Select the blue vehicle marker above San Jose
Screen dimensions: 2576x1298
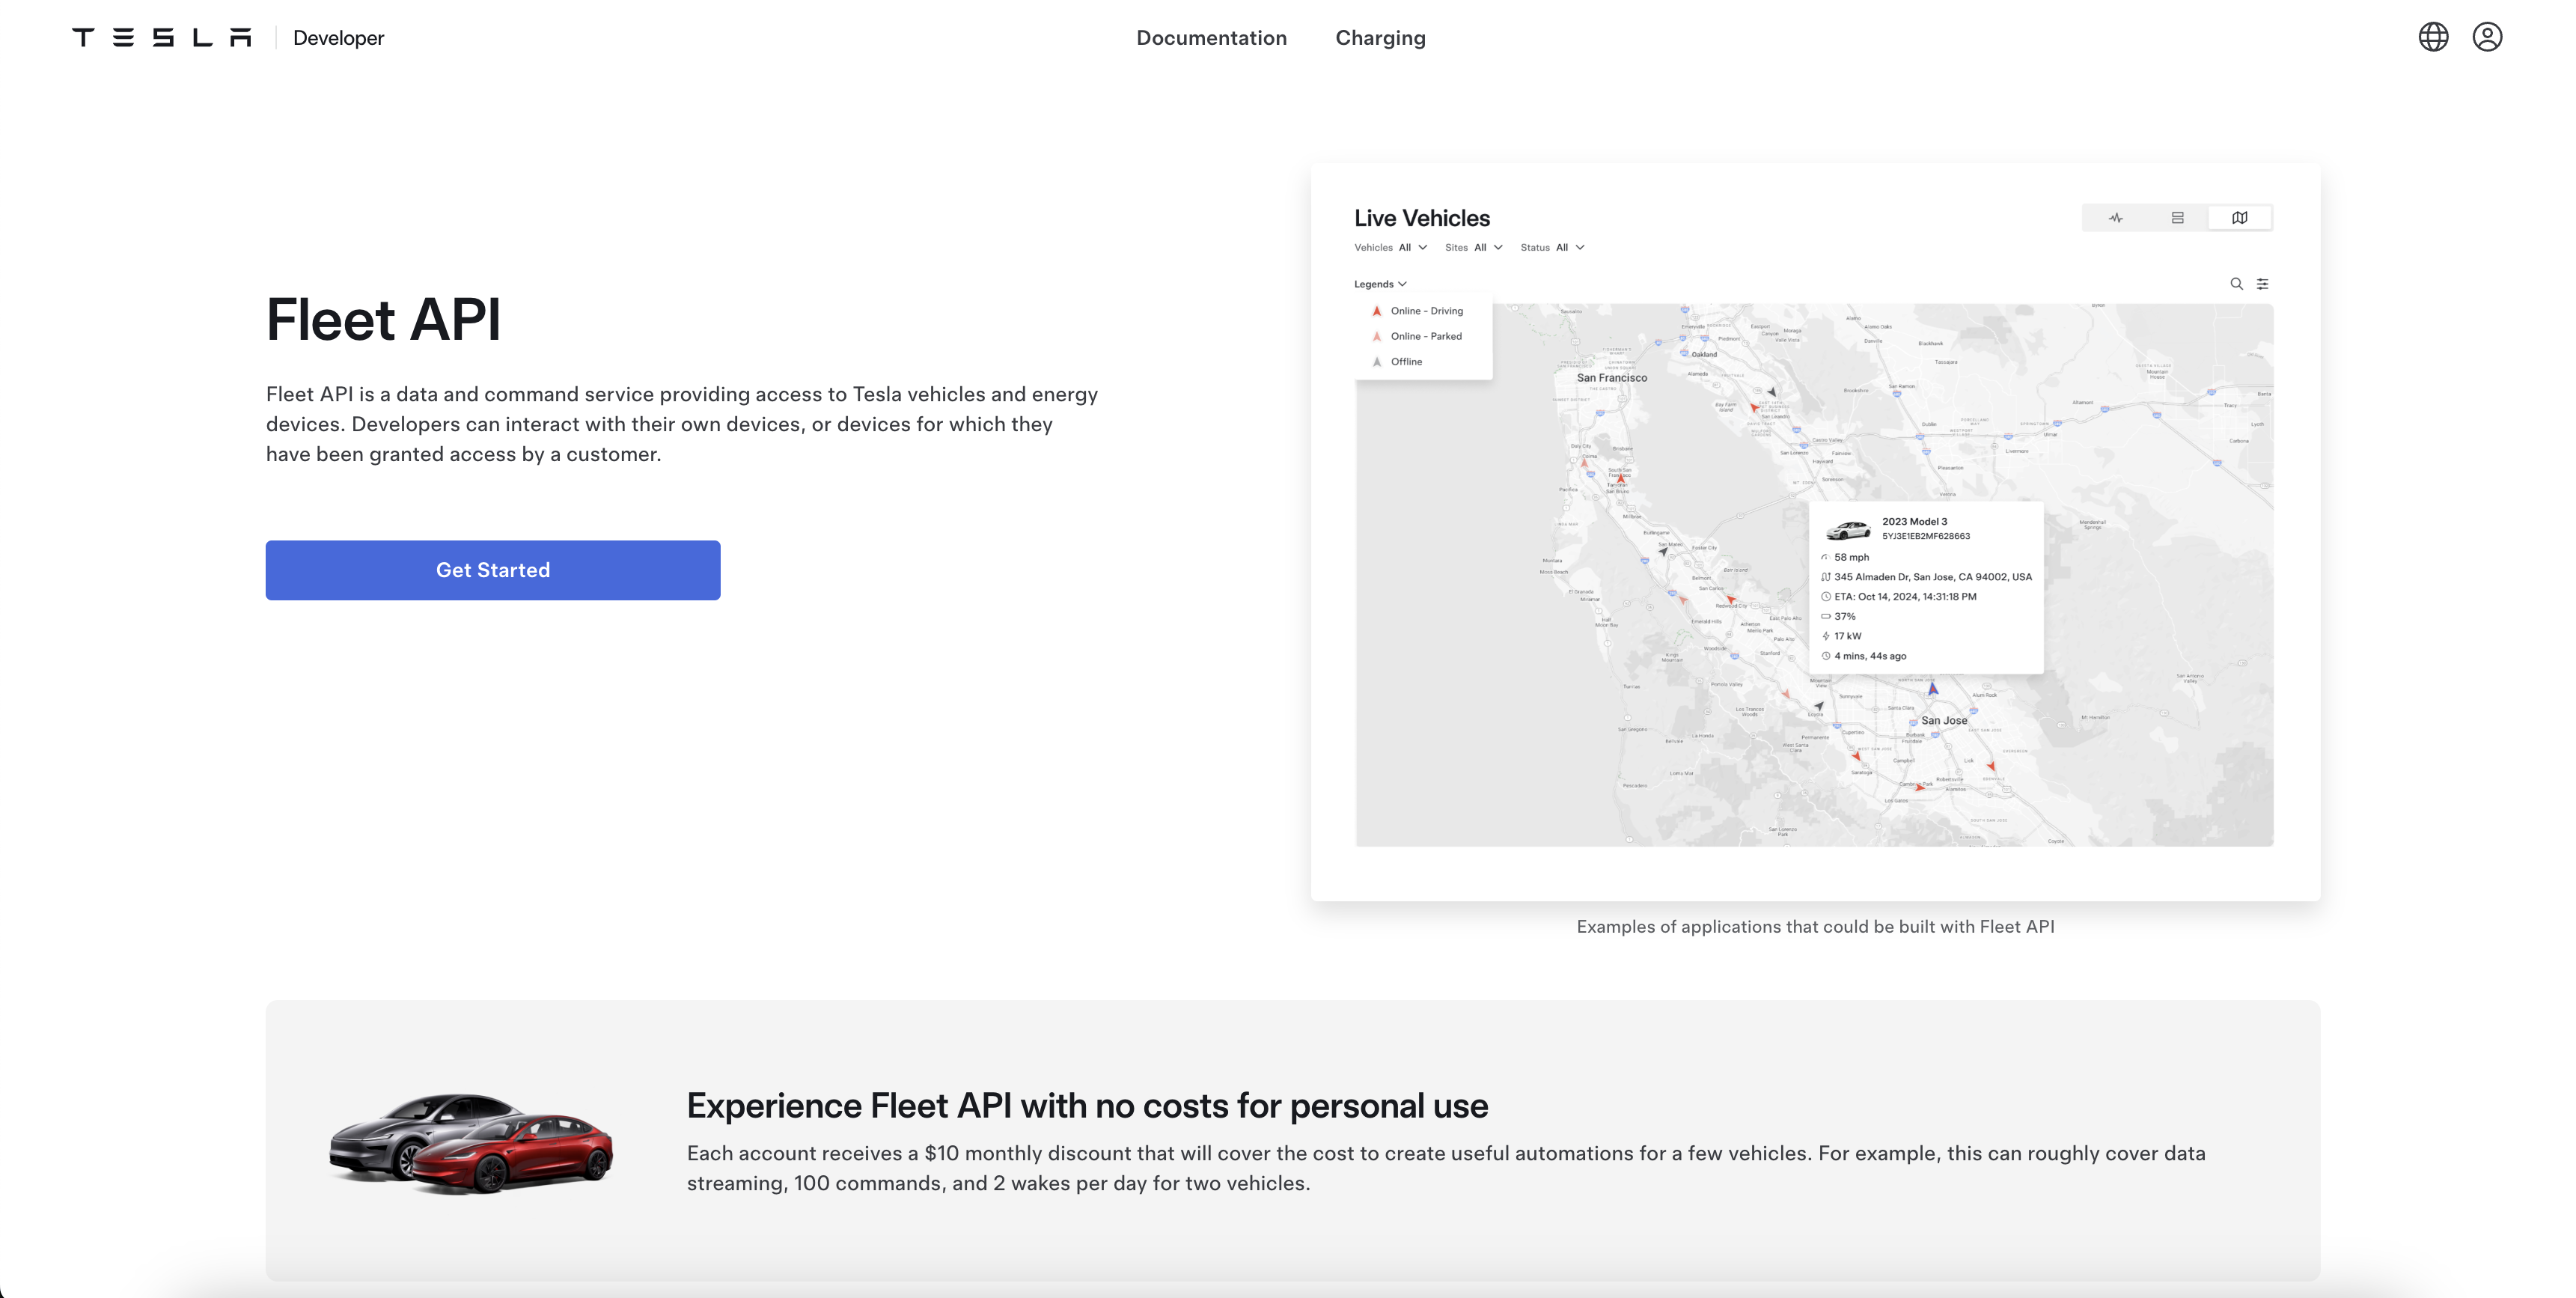coord(1933,689)
